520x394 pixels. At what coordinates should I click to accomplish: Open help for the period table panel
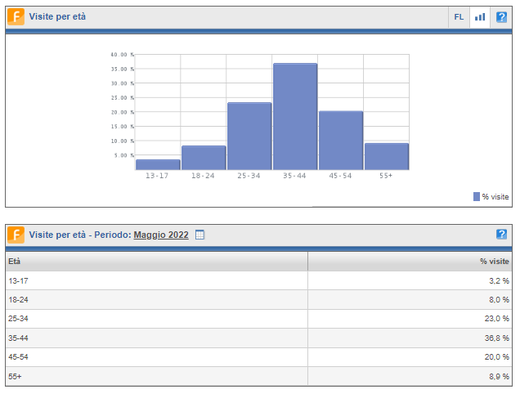(501, 234)
